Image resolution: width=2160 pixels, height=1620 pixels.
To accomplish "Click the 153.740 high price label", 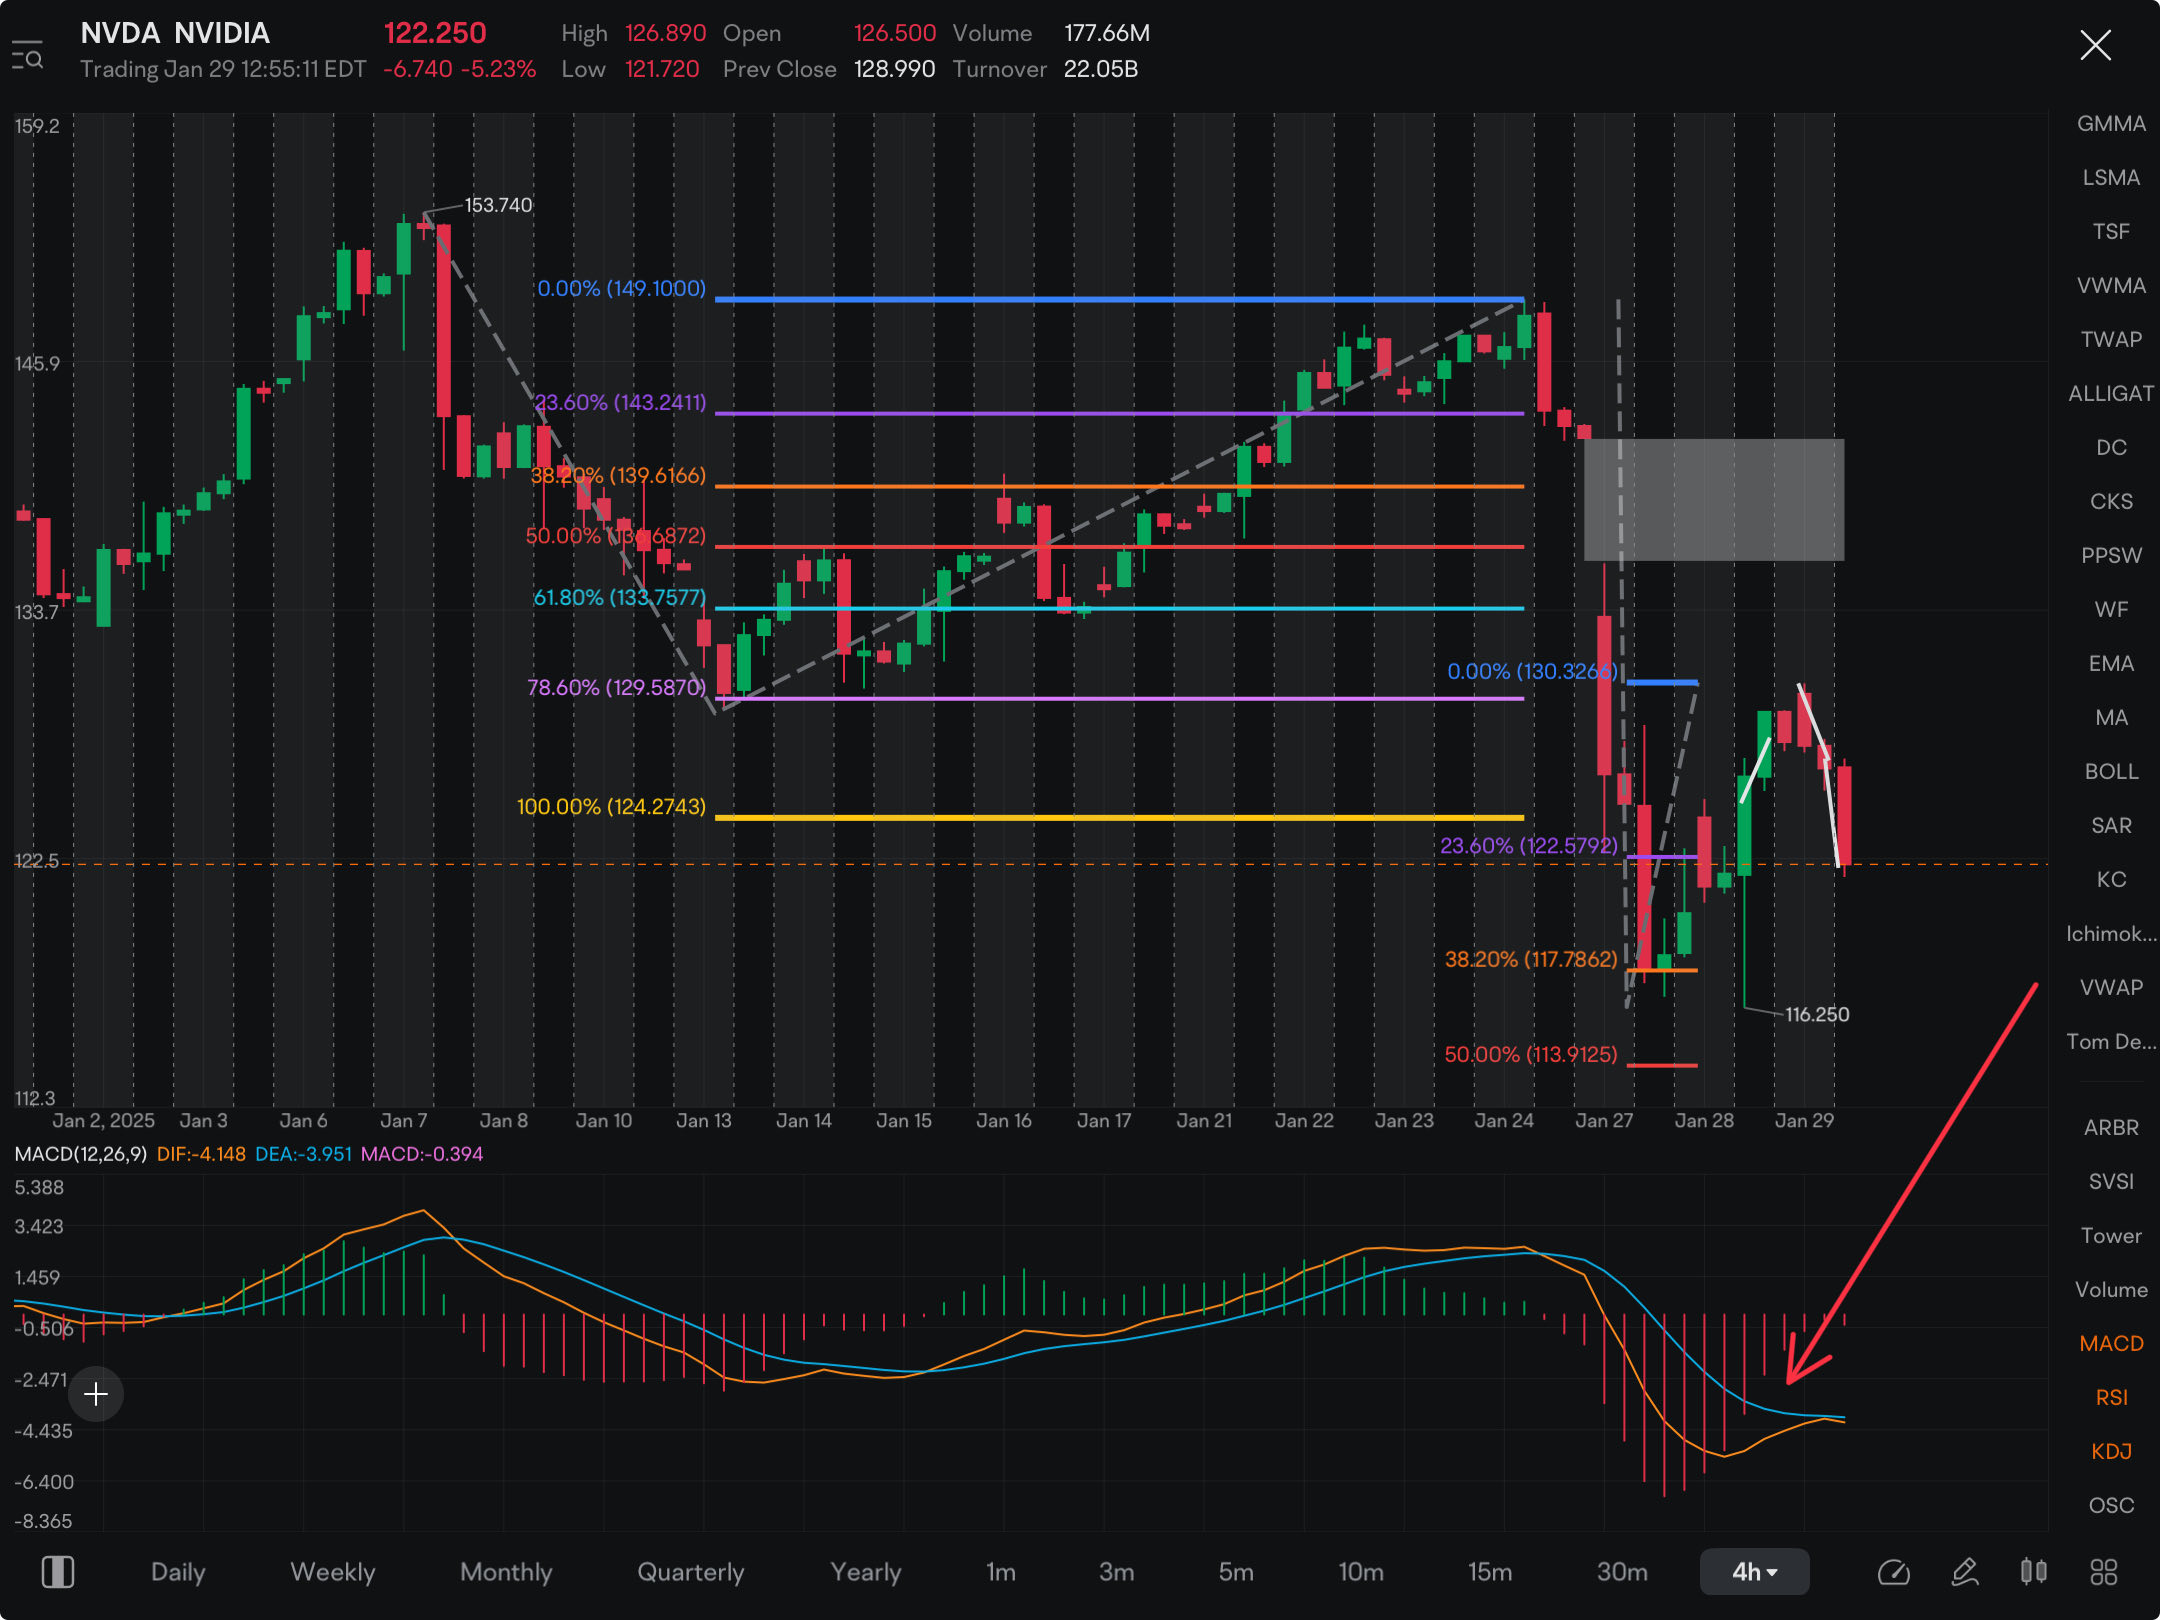I will [498, 205].
